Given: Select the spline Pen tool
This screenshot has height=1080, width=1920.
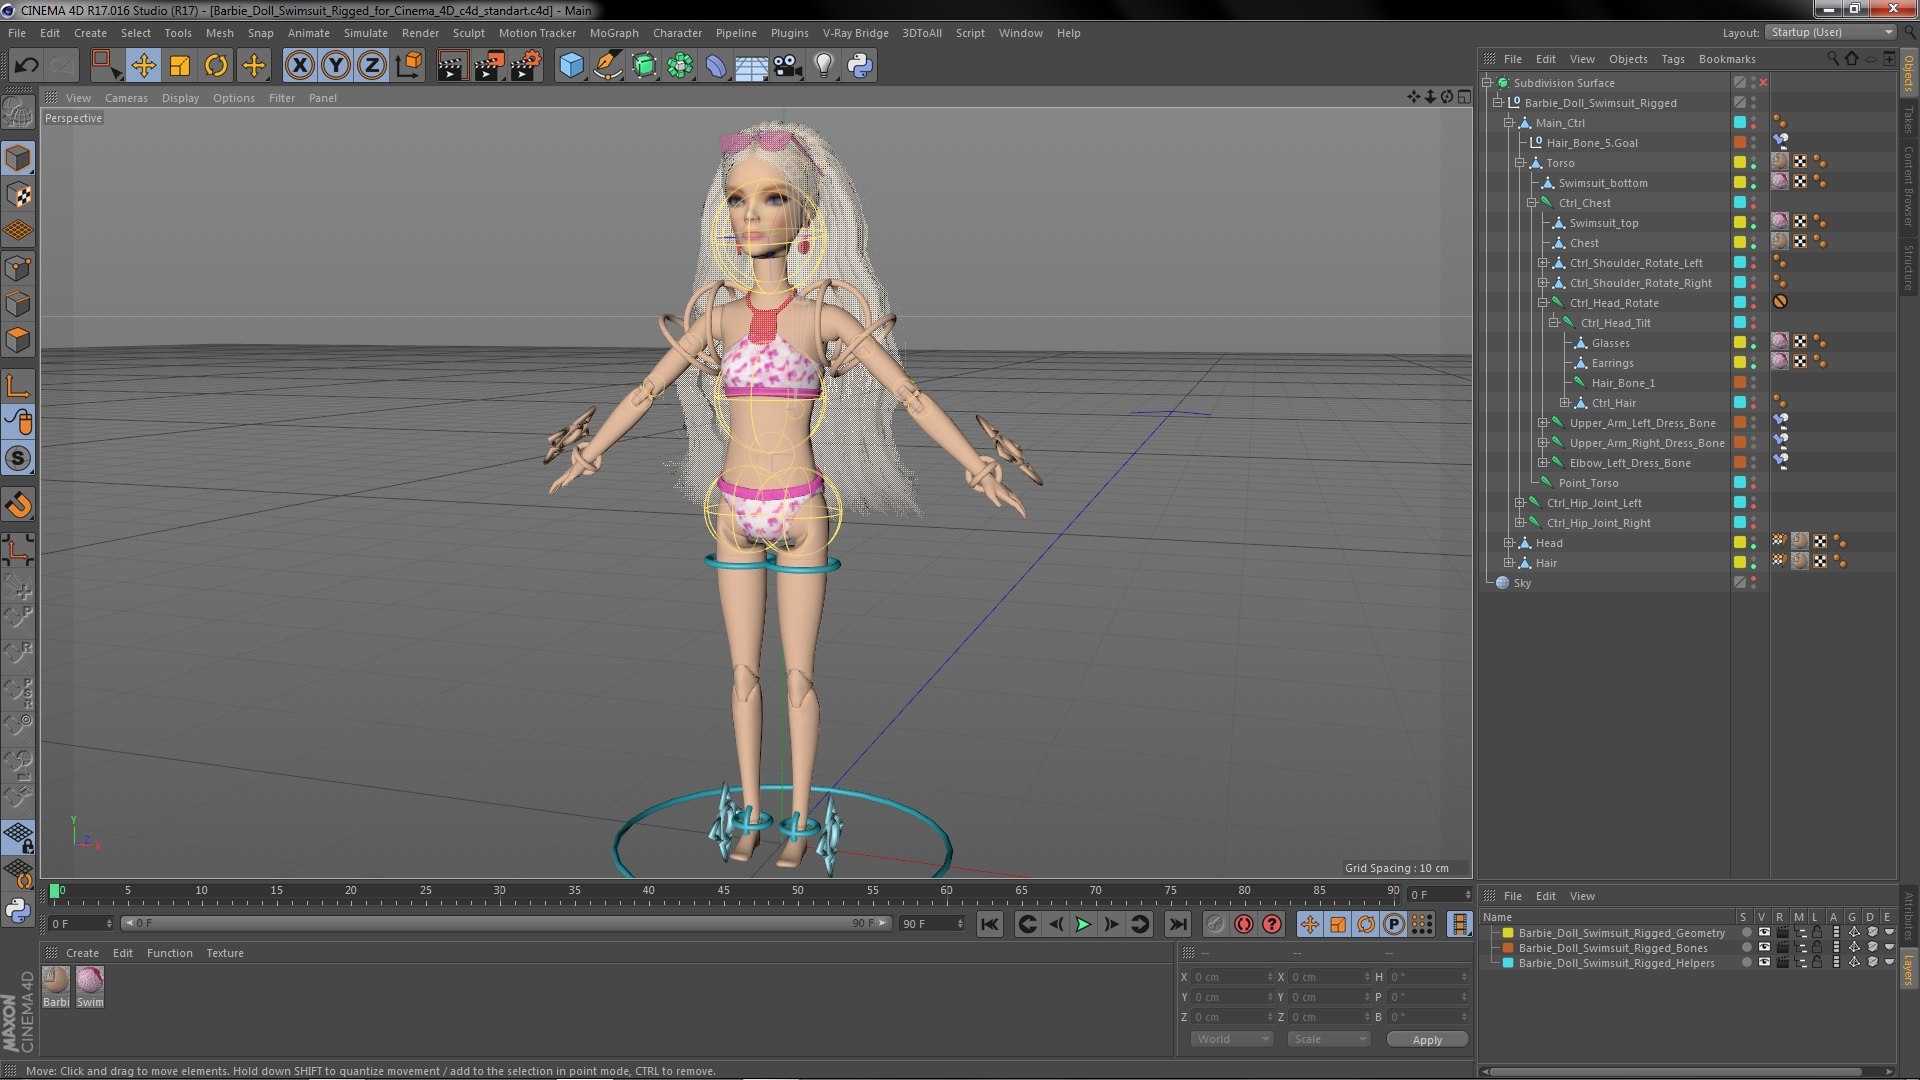Looking at the screenshot, I should click(607, 66).
